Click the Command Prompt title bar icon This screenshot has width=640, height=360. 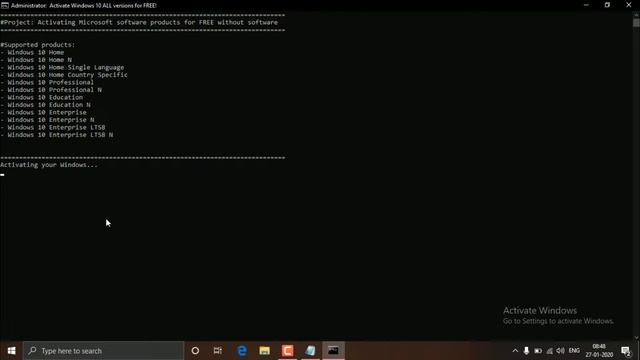click(x=4, y=5)
